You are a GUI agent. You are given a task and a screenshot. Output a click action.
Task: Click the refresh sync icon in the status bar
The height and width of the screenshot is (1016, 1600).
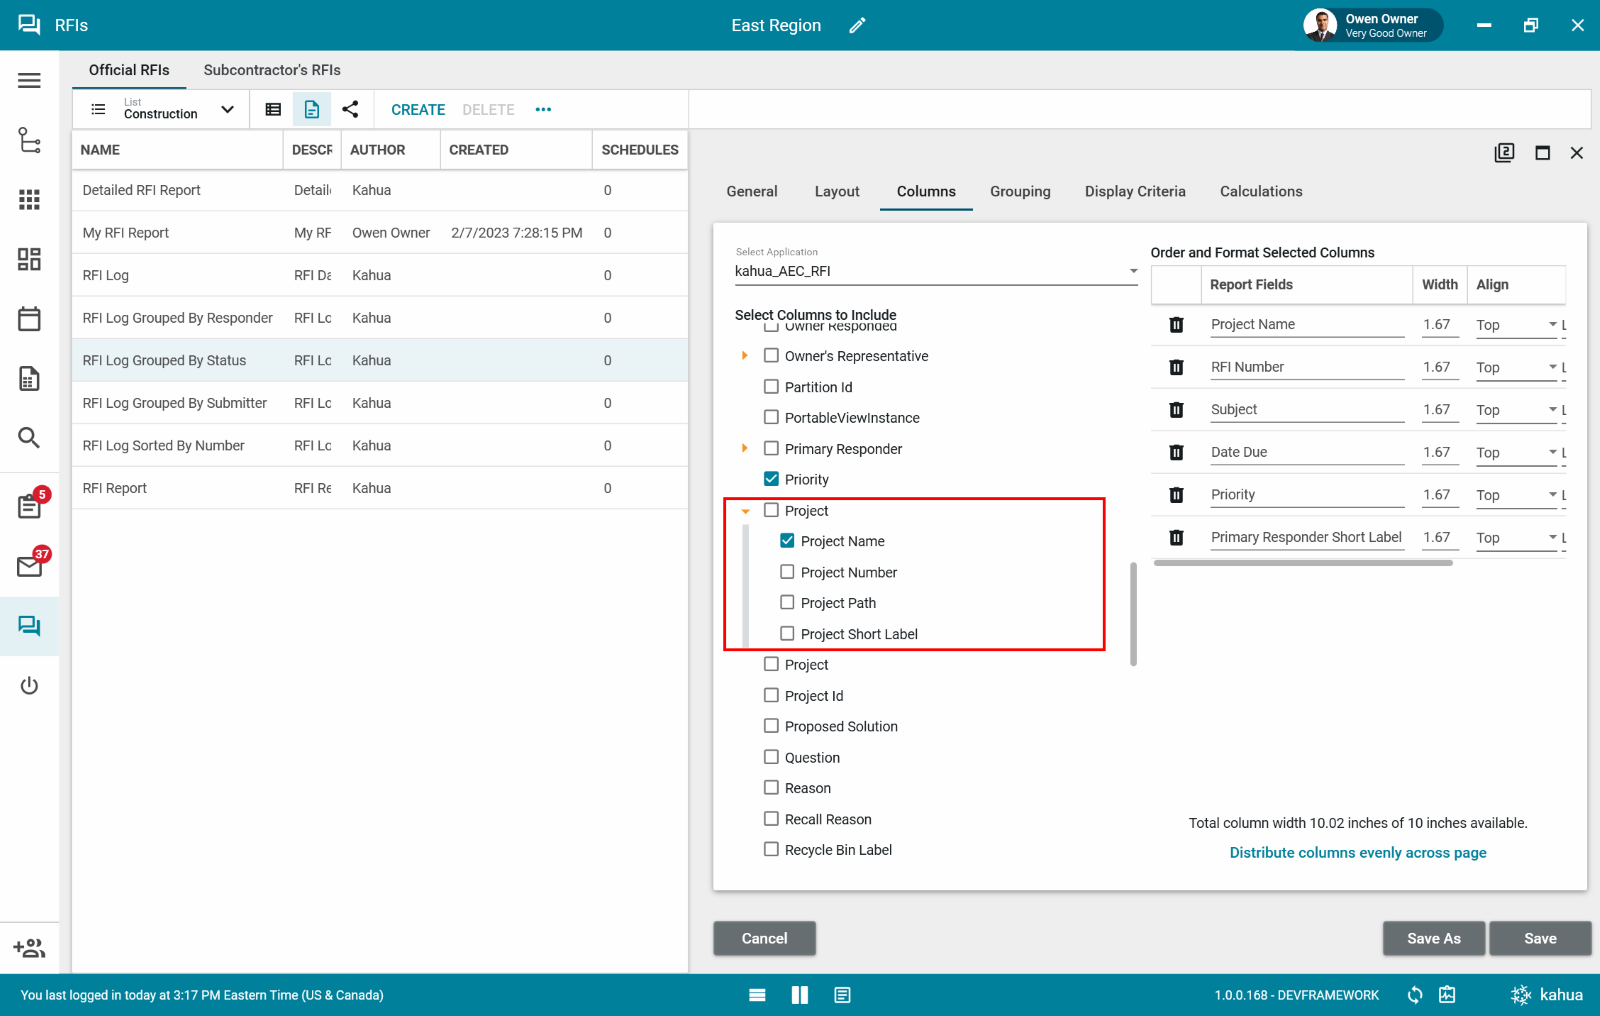click(1414, 995)
